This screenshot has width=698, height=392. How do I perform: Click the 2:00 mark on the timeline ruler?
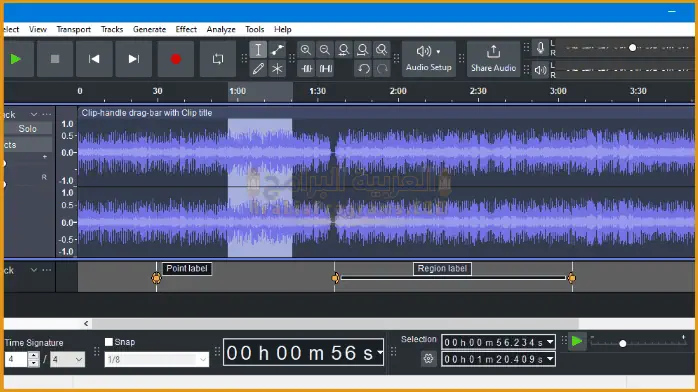[x=398, y=91]
